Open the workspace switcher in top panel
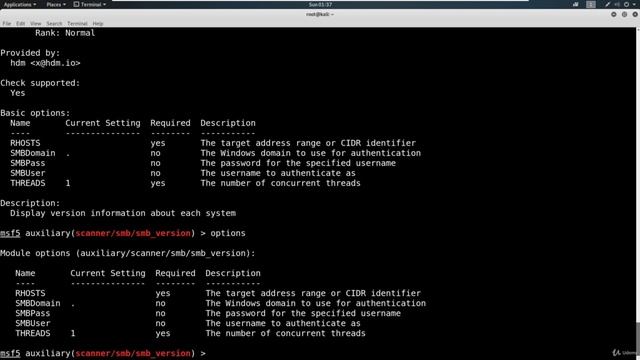This screenshot has height=360, width=640. point(591,4)
